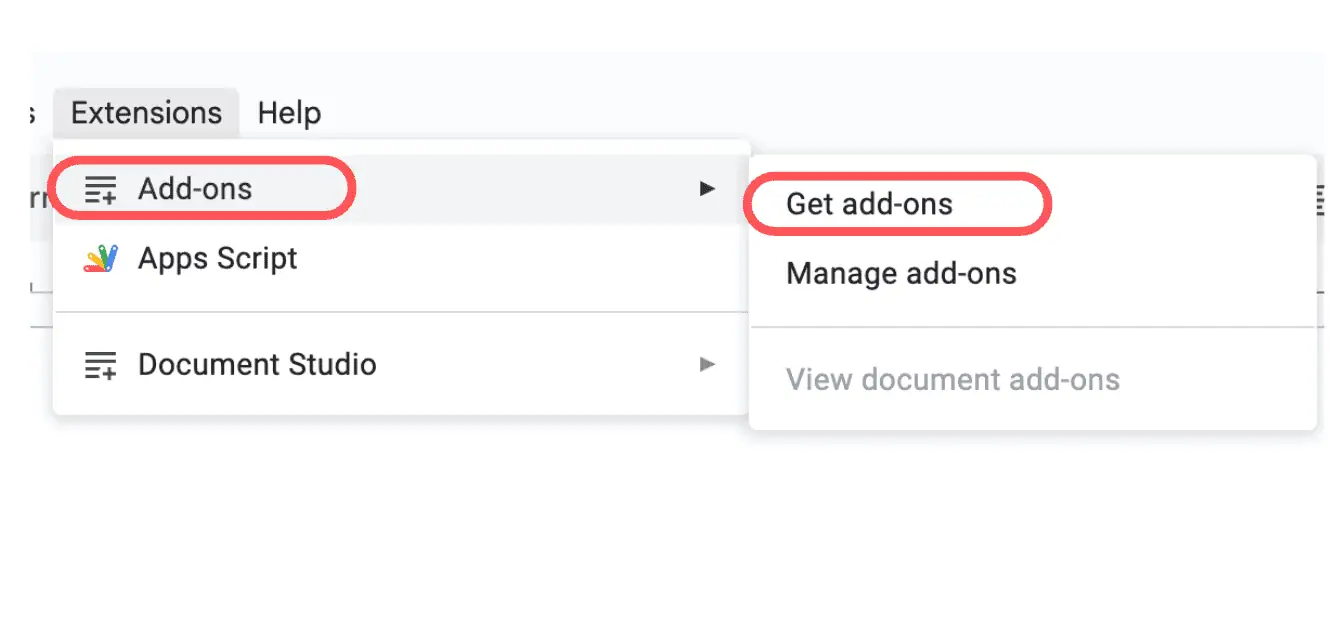Image resolution: width=1330 pixels, height=640 pixels.
Task: Click the Document Studio list icon
Action: click(100, 365)
